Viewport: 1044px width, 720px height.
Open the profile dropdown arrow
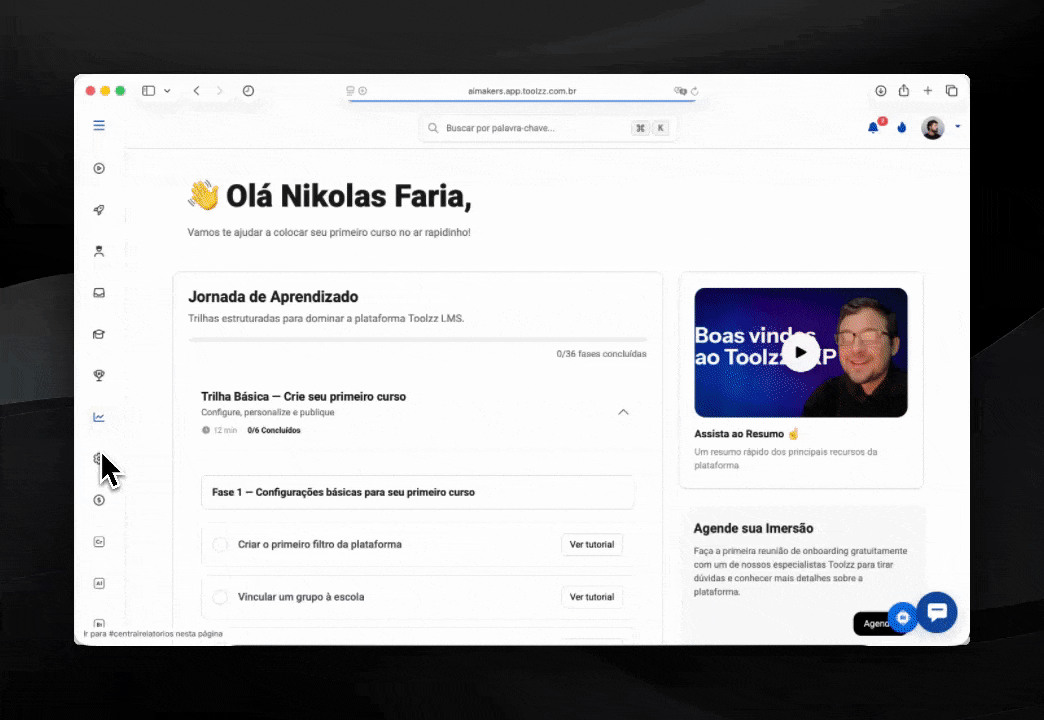coord(957,126)
